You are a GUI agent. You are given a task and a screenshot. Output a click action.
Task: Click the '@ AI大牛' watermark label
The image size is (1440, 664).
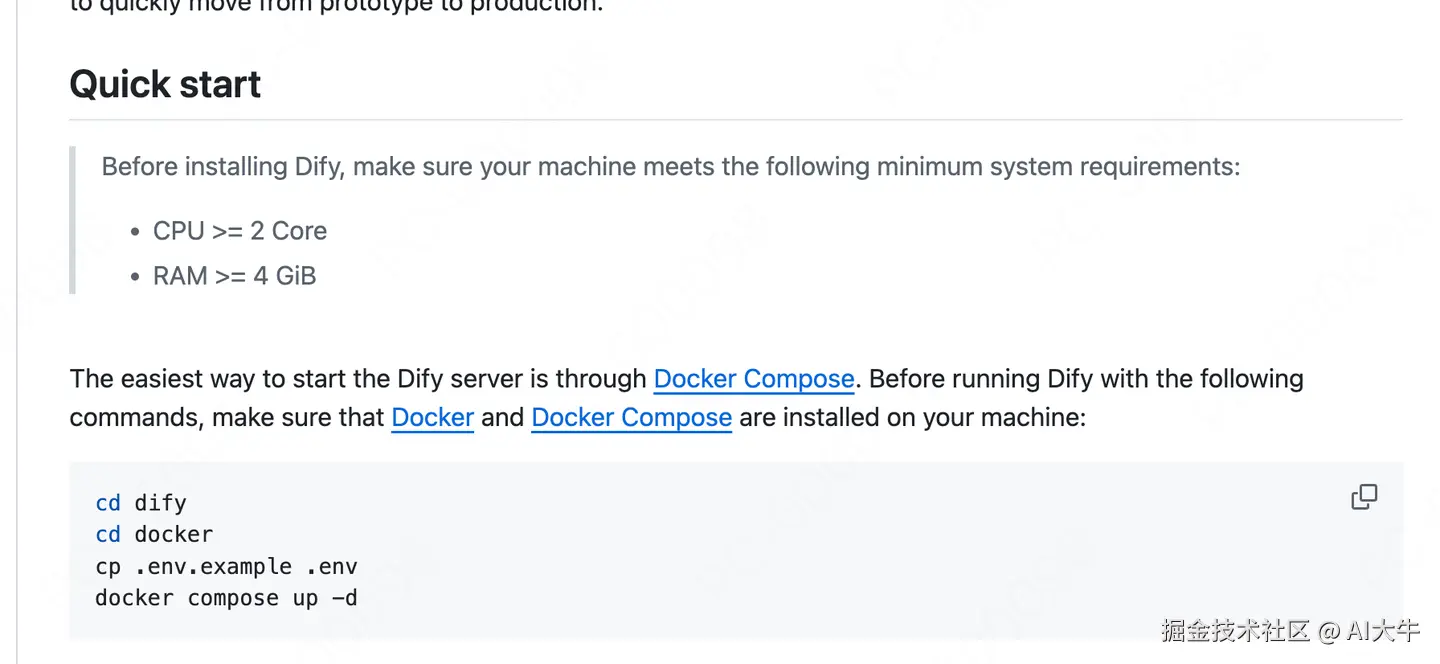(1370, 630)
